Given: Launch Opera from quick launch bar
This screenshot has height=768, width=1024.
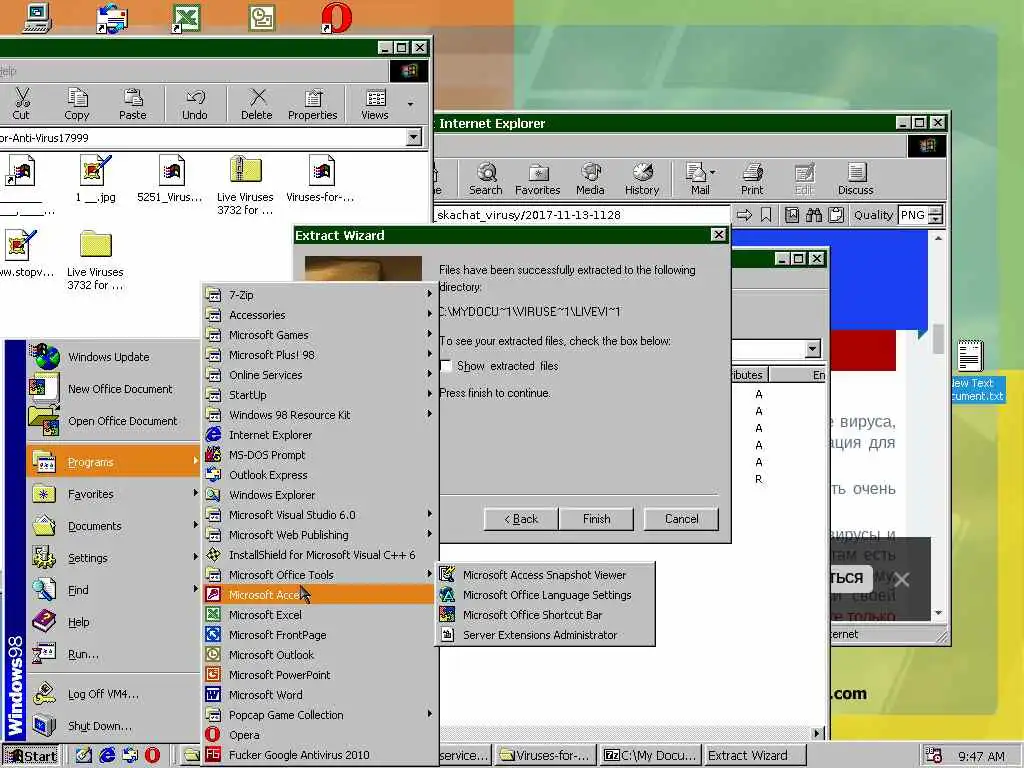Looking at the screenshot, I should pyautogui.click(x=152, y=755).
